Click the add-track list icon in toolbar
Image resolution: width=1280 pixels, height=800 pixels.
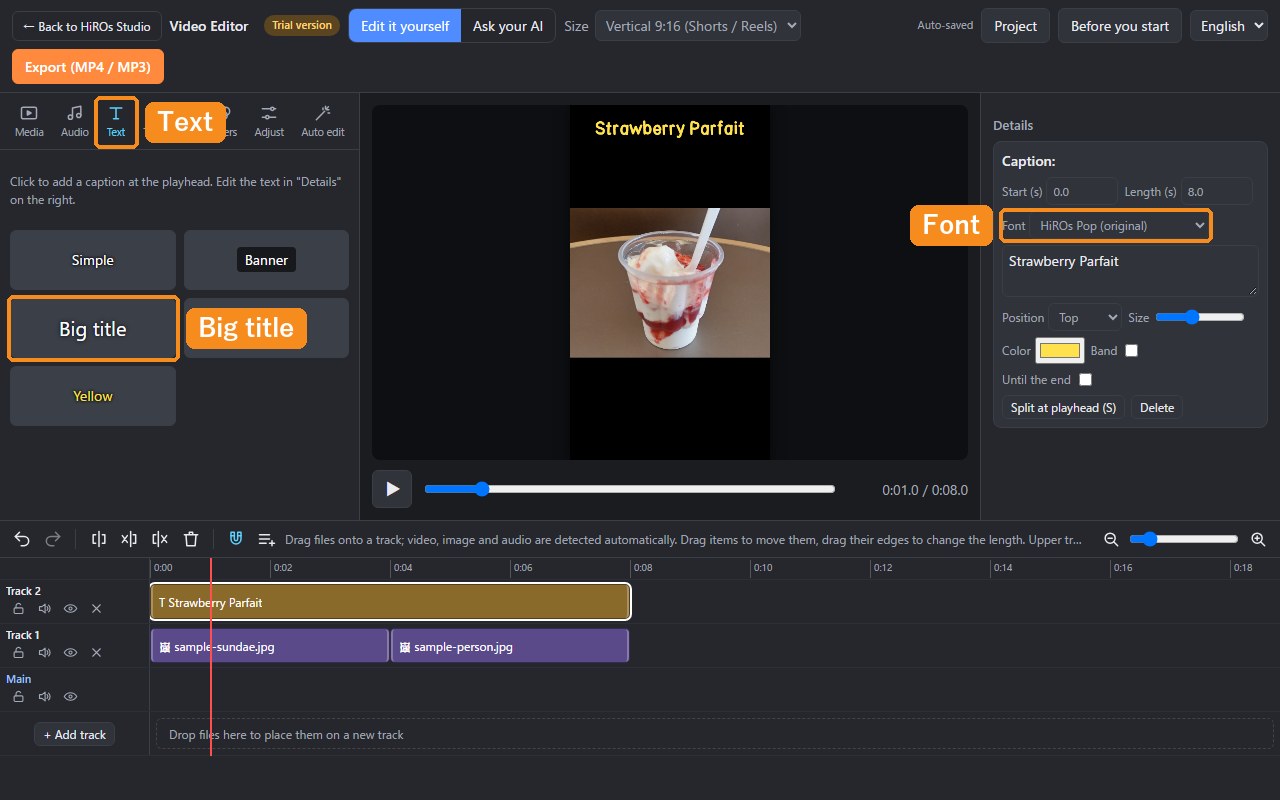click(x=267, y=539)
